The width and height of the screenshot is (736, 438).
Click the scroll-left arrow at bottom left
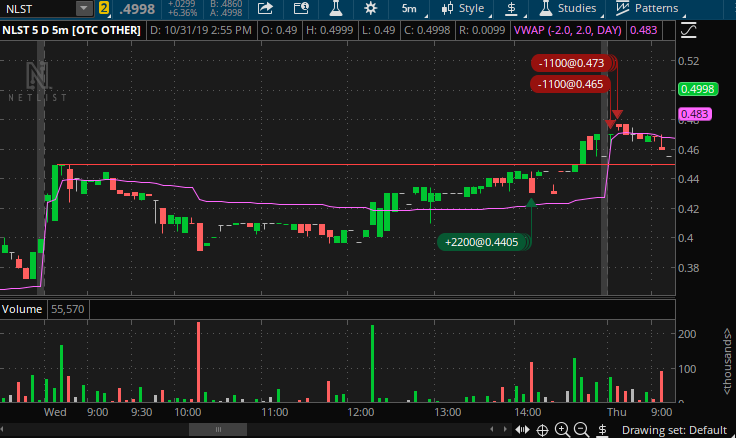pos(2,429)
